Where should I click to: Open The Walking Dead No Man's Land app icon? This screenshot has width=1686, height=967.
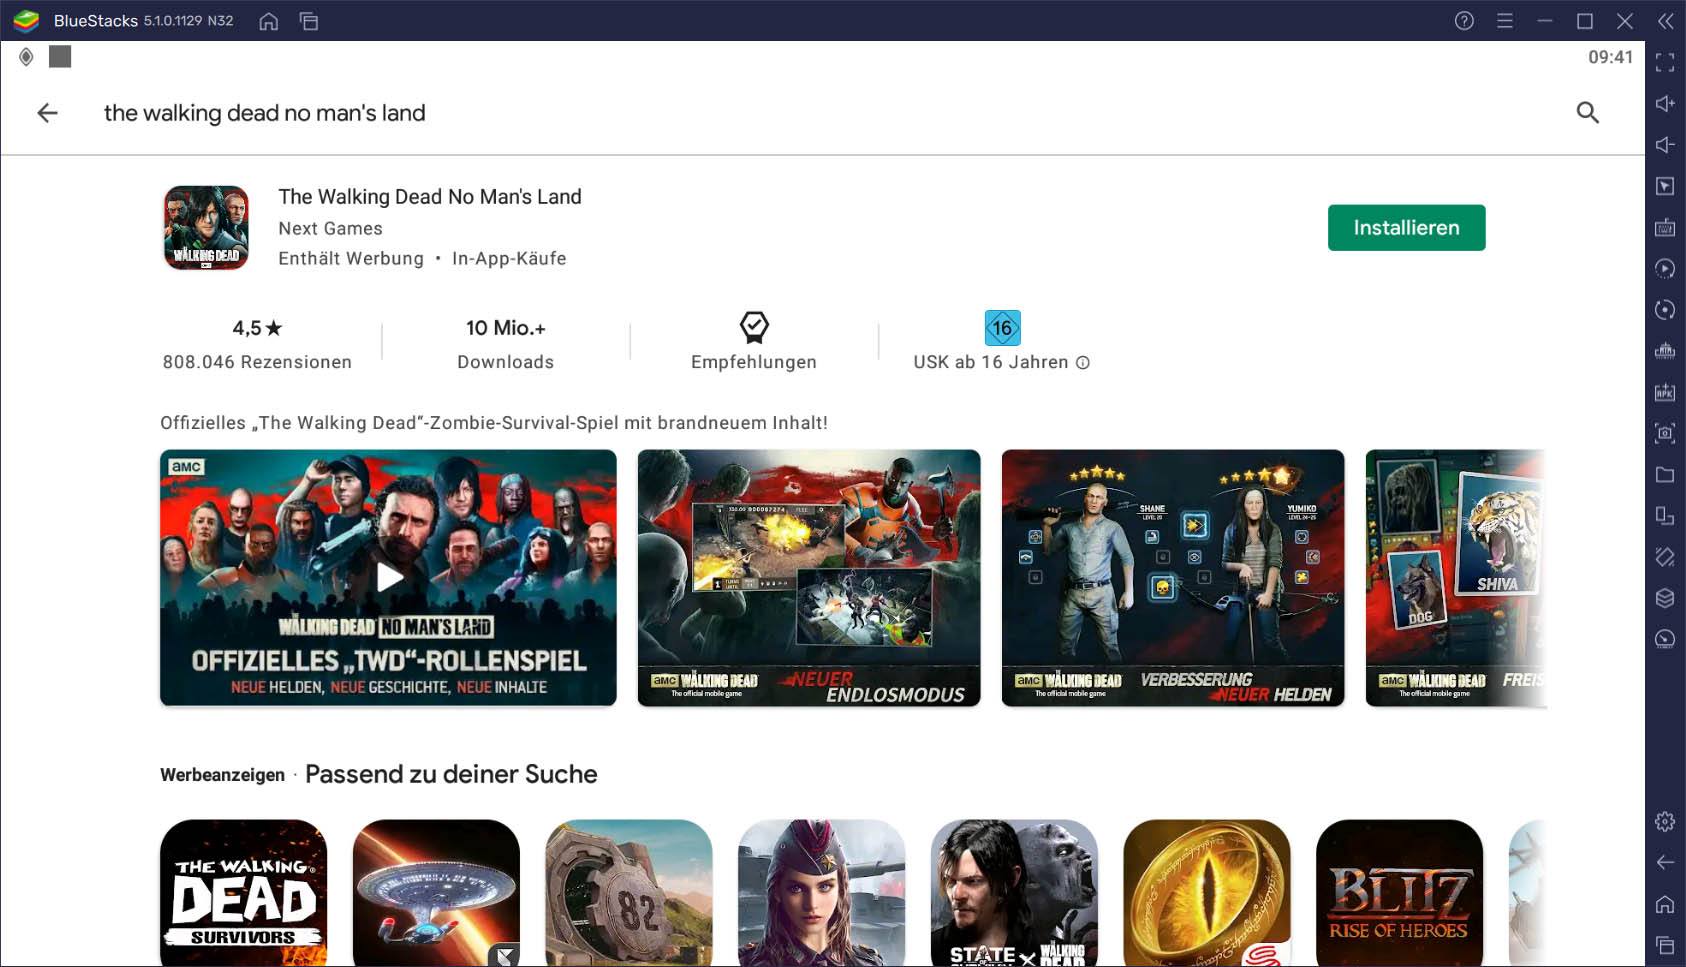pos(206,228)
